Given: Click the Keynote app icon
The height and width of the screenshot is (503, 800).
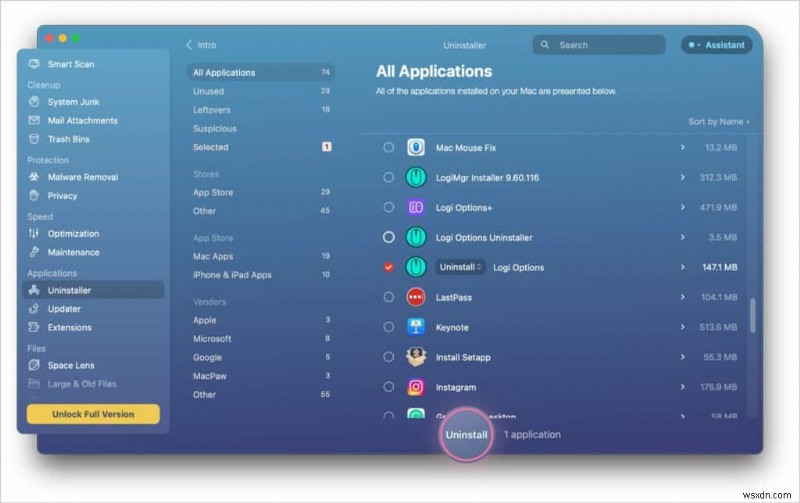Looking at the screenshot, I should tap(416, 327).
